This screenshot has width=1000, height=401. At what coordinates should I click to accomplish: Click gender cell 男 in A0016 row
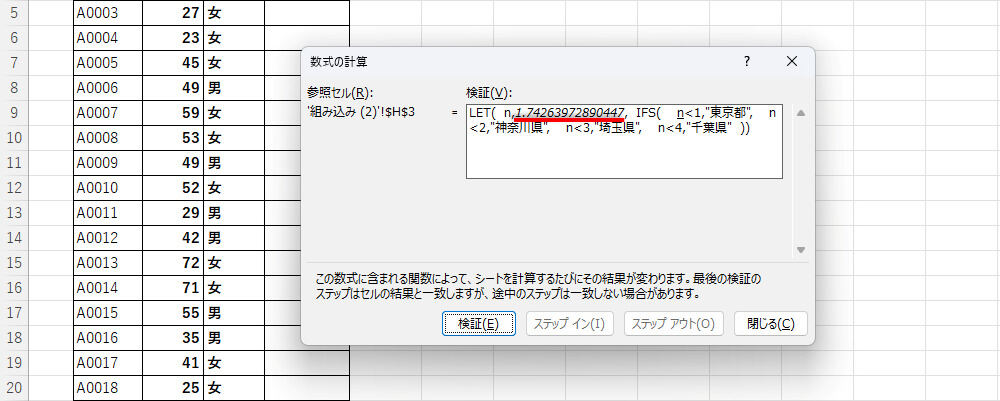(x=233, y=338)
